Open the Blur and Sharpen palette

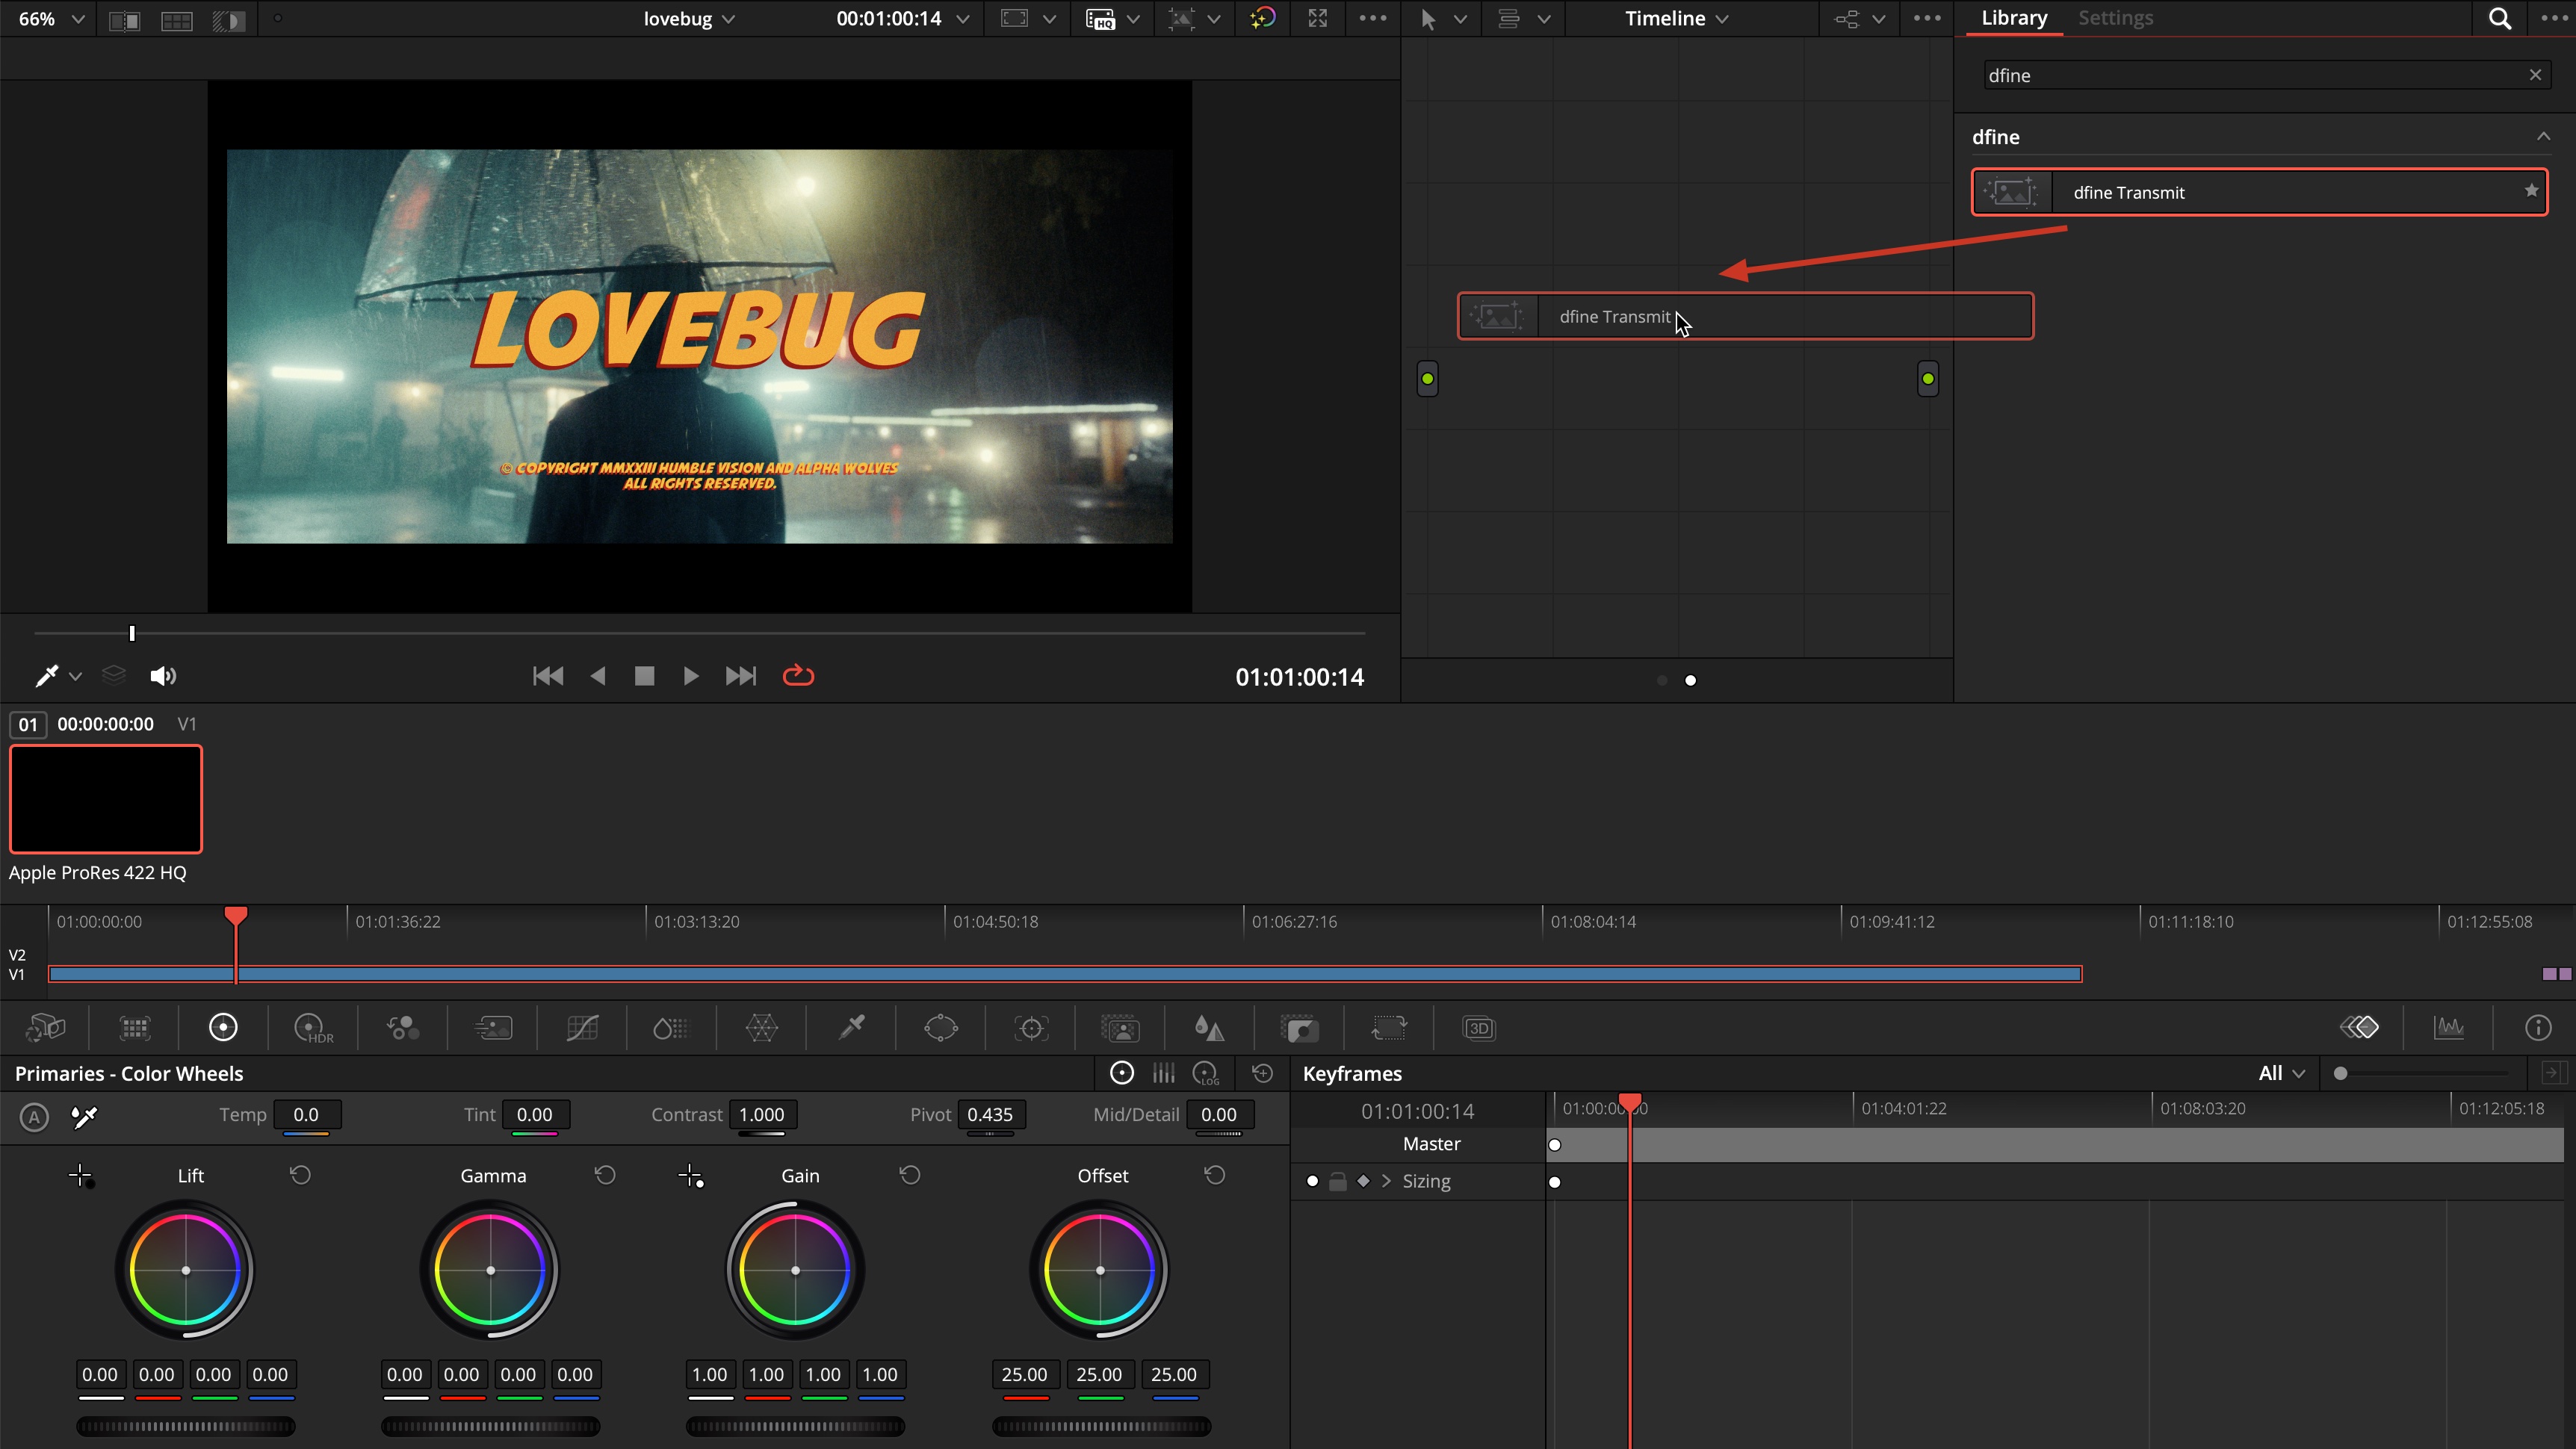pyautogui.click(x=1209, y=1028)
